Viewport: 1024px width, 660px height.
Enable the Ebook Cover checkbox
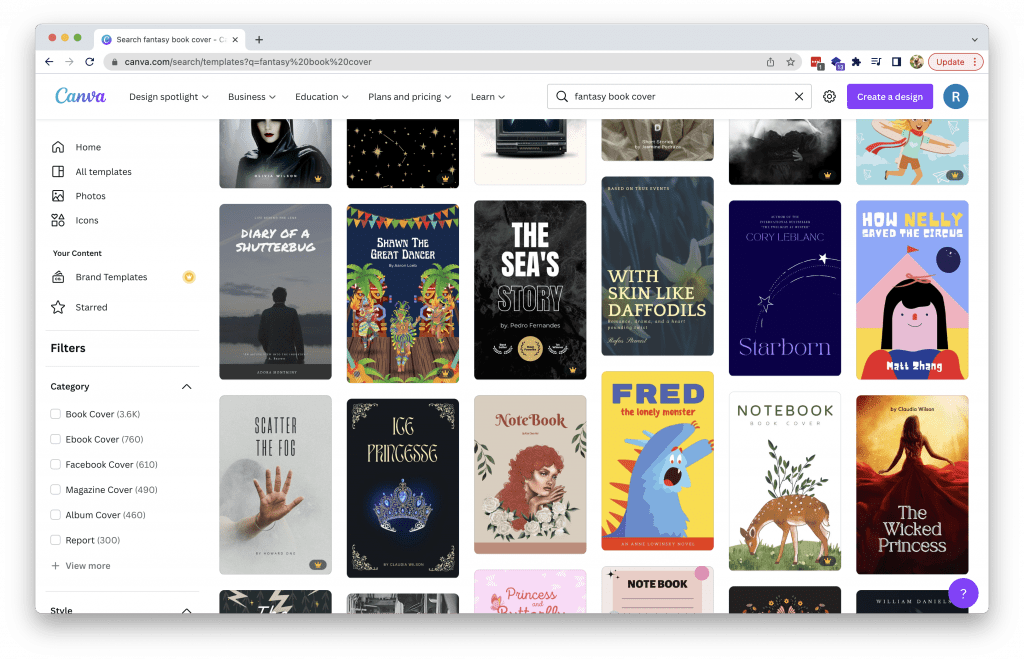coord(56,439)
